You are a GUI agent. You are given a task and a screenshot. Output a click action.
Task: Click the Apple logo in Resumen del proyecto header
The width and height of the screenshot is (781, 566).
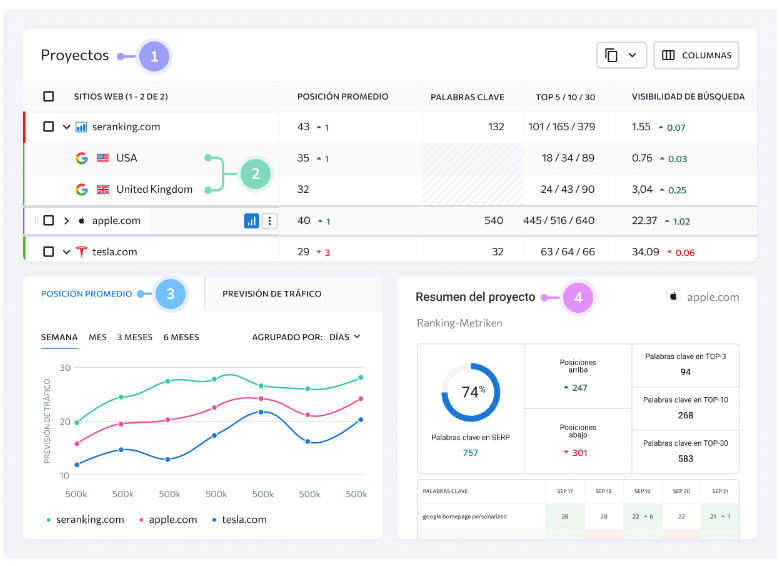pos(673,297)
